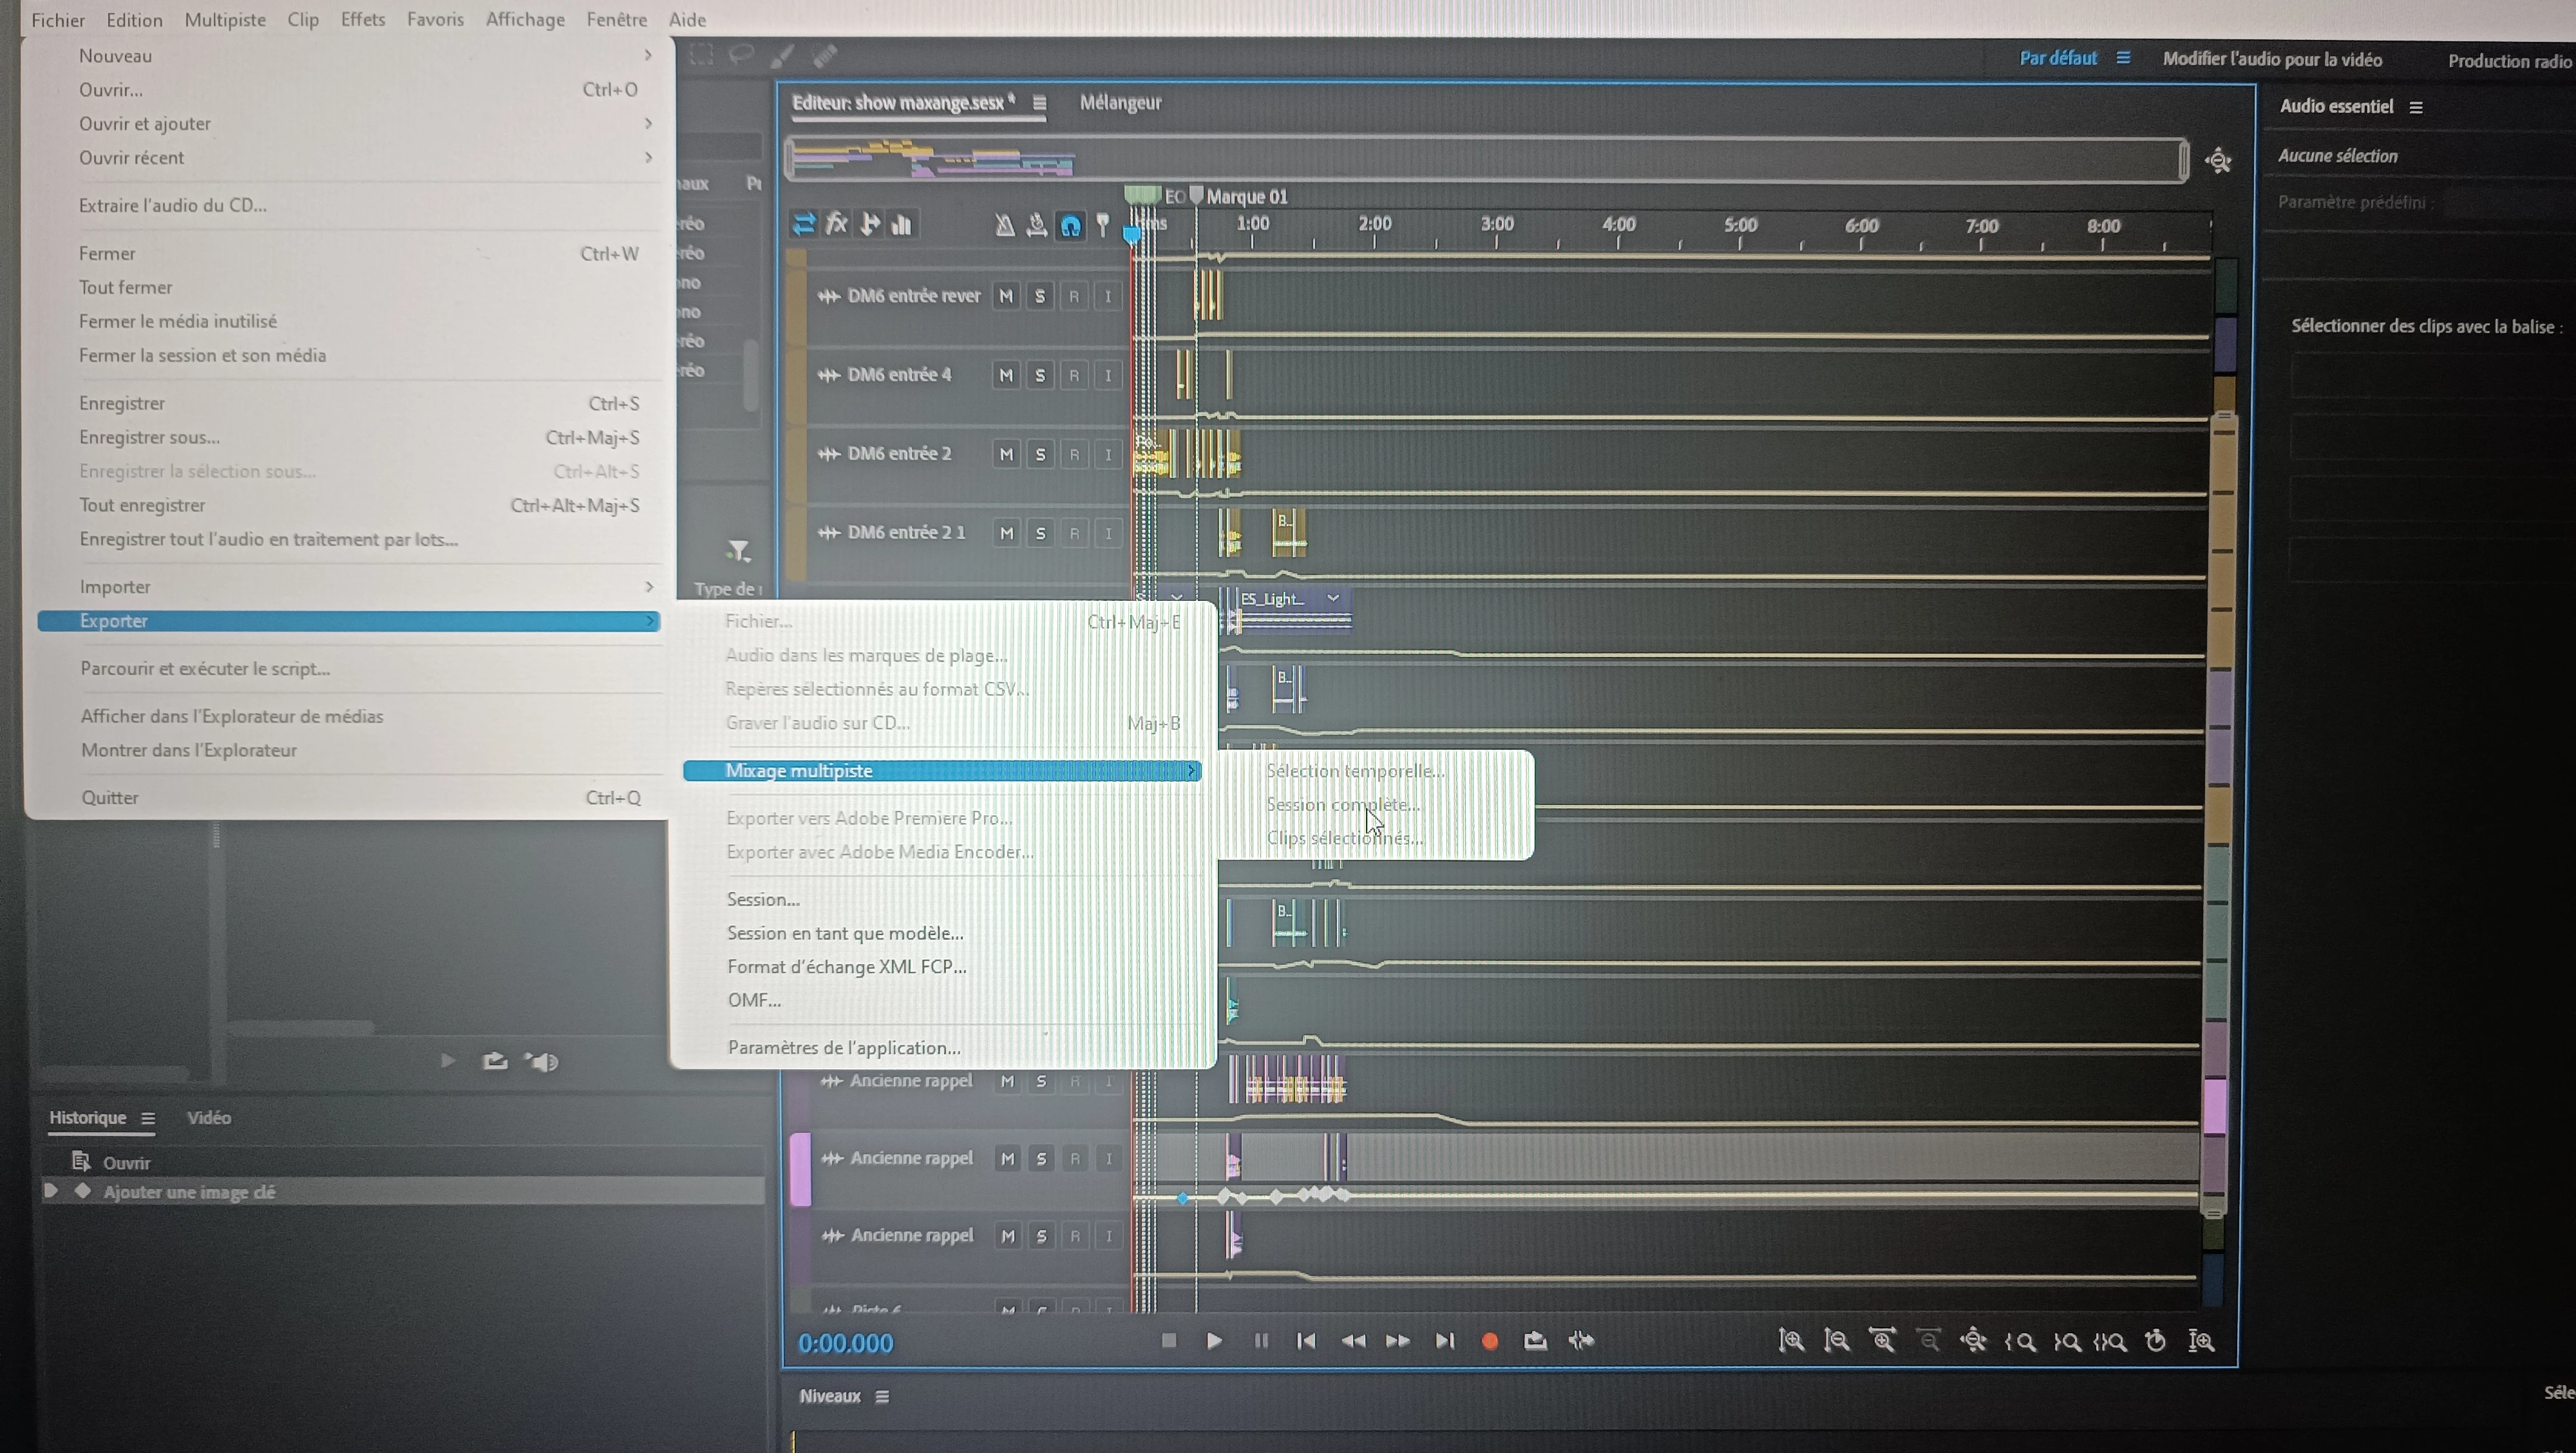Click the Stop transport button

click(x=1168, y=1340)
